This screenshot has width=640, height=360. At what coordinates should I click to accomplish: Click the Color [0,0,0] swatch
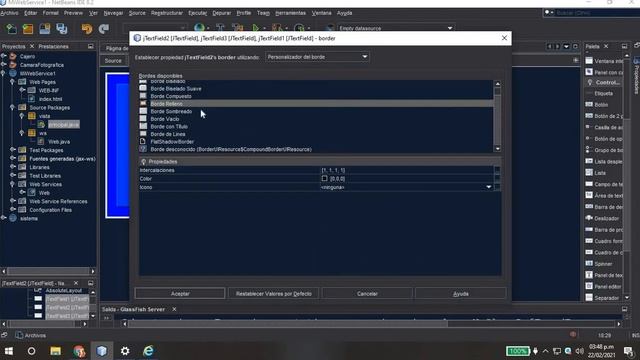click(x=324, y=179)
